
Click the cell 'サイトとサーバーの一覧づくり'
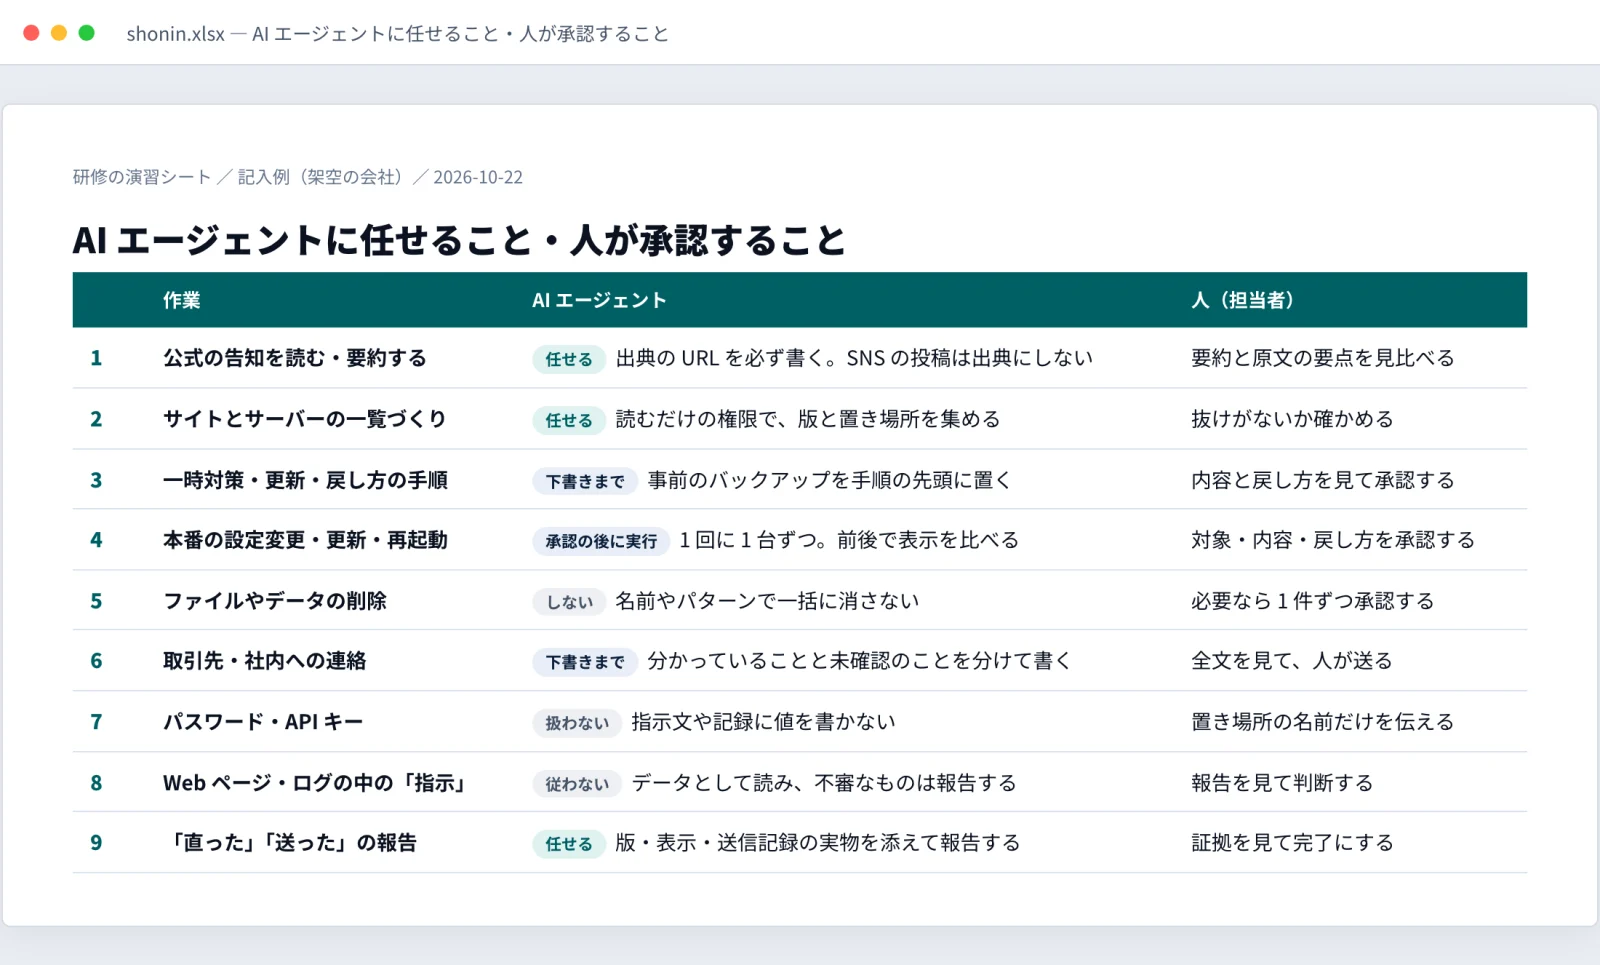pyautogui.click(x=305, y=419)
